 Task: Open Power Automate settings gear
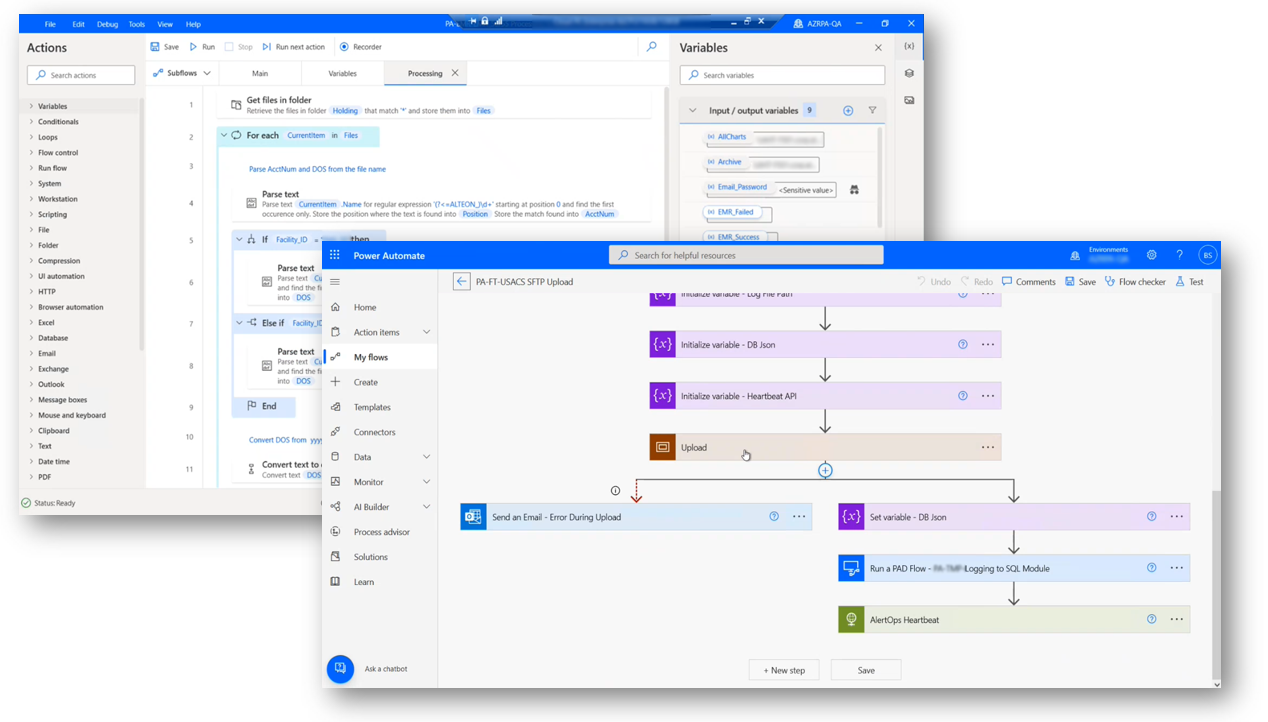(1152, 255)
